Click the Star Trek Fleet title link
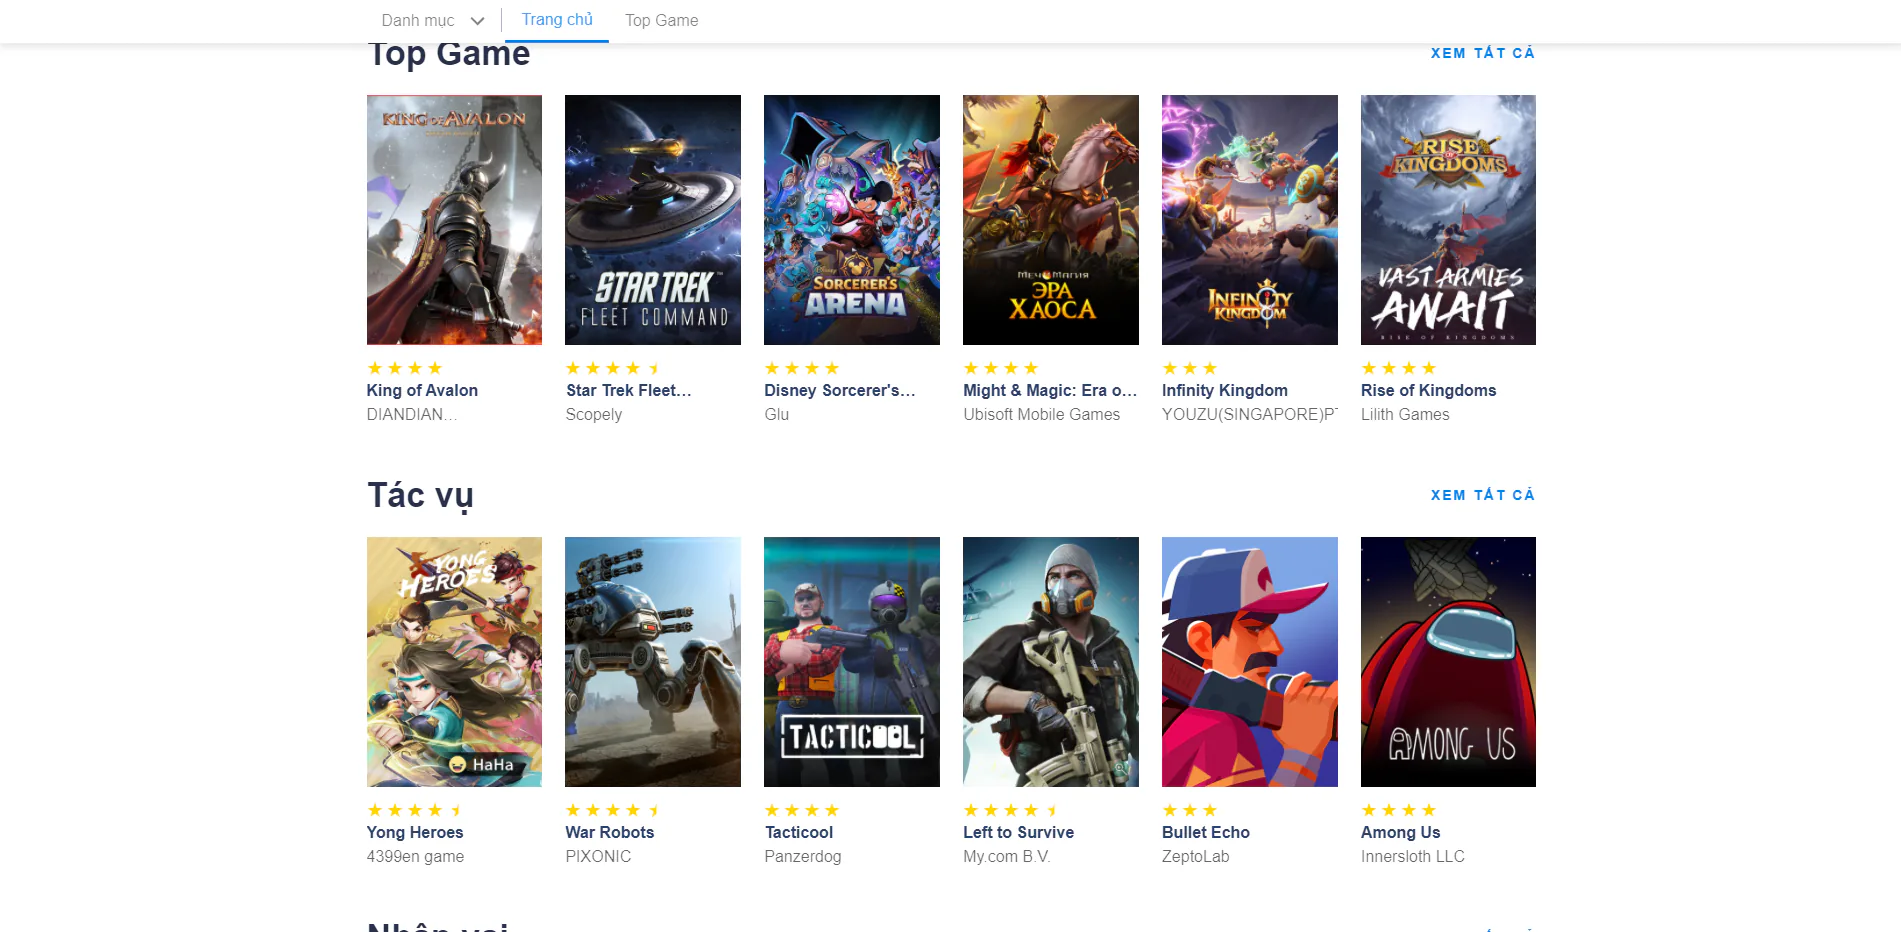The image size is (1901, 932). click(x=628, y=390)
